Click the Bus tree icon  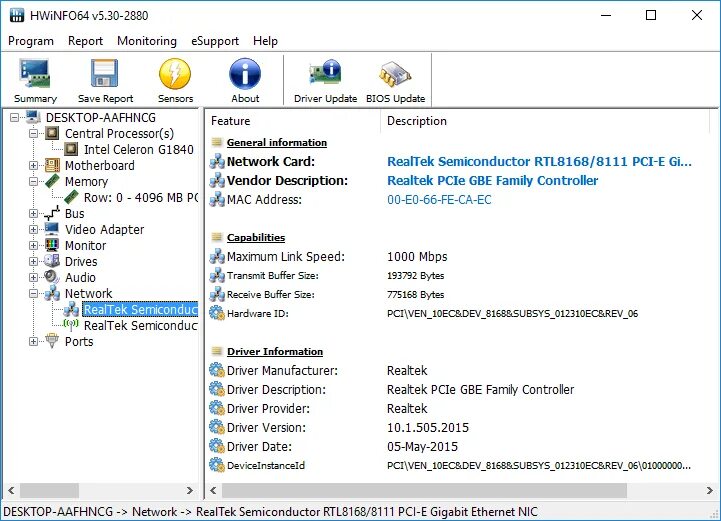[52, 213]
